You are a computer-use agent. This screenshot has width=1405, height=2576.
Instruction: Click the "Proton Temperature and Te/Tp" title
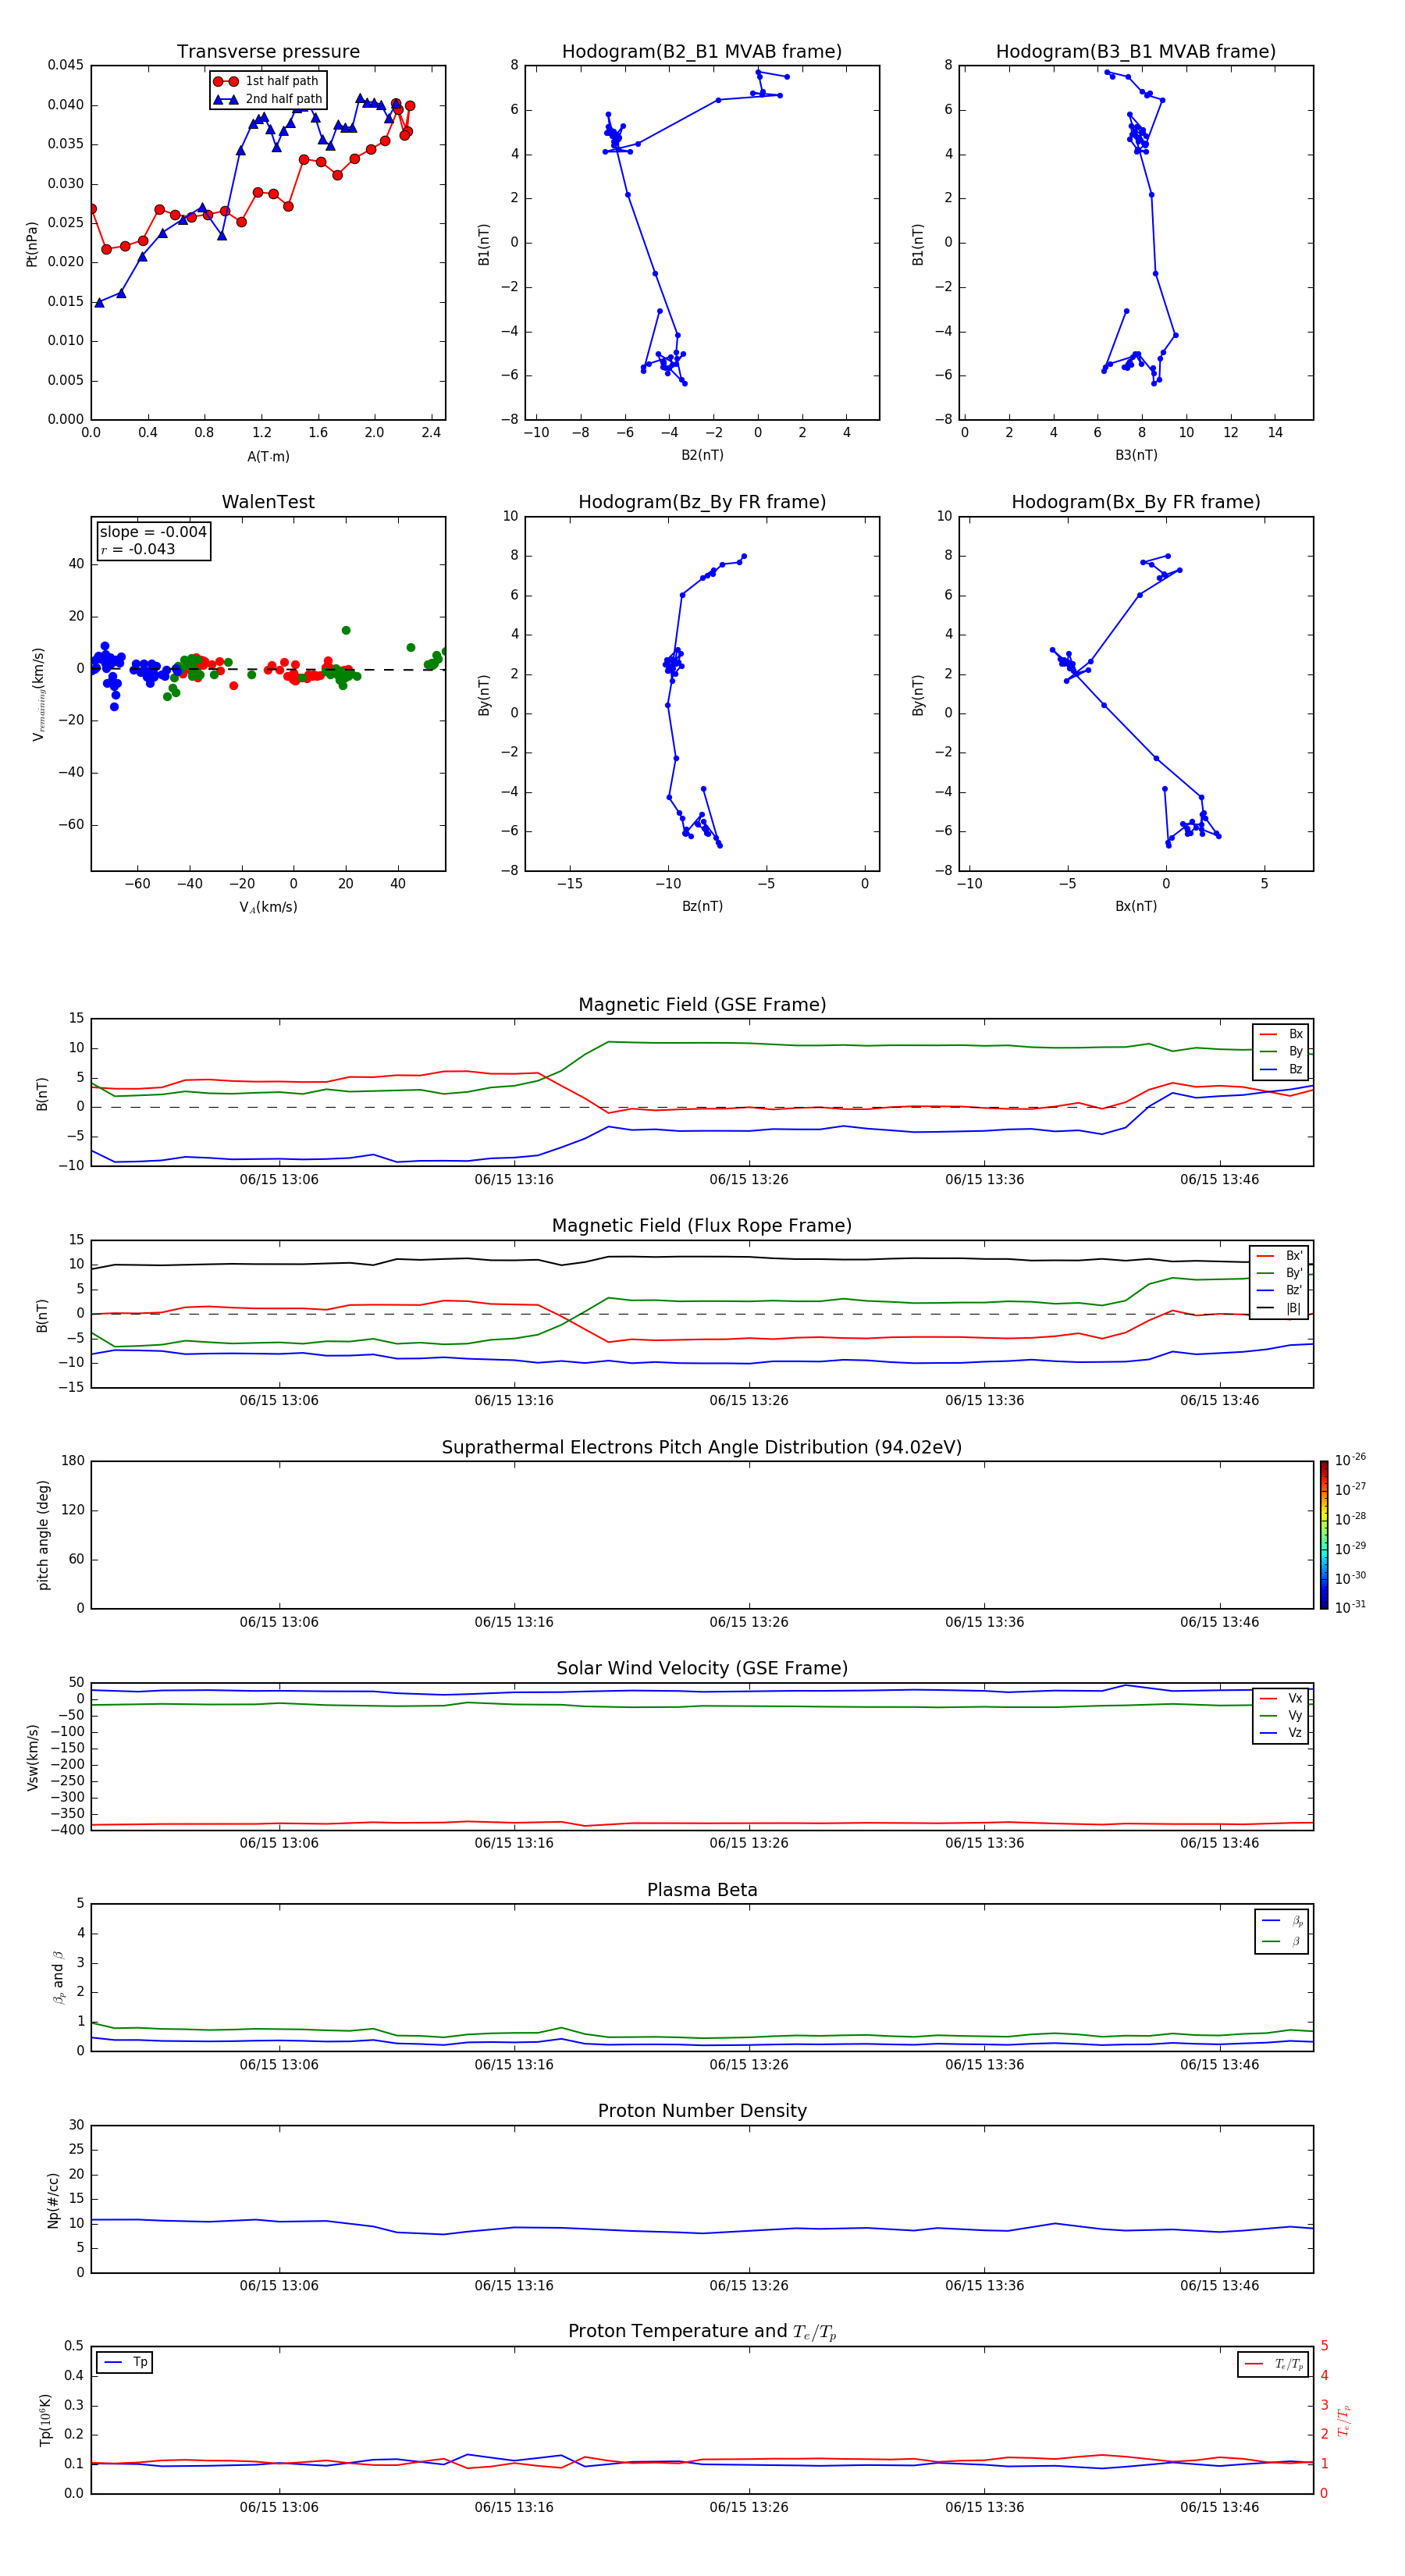(702, 2333)
